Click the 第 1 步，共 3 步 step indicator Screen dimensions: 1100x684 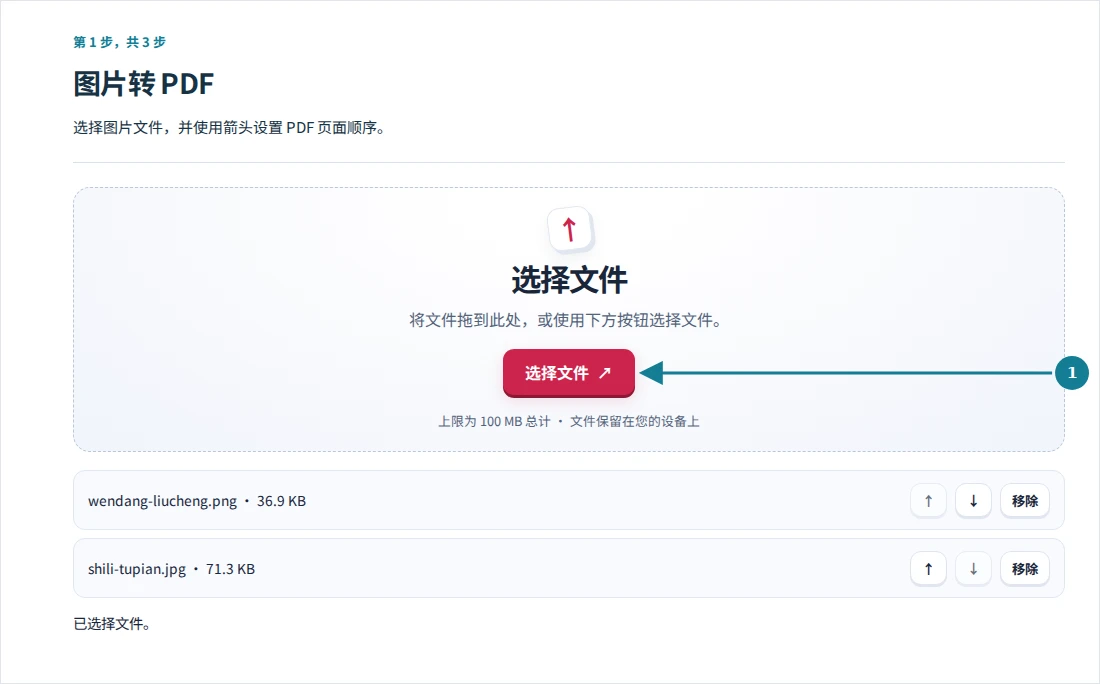tap(119, 42)
